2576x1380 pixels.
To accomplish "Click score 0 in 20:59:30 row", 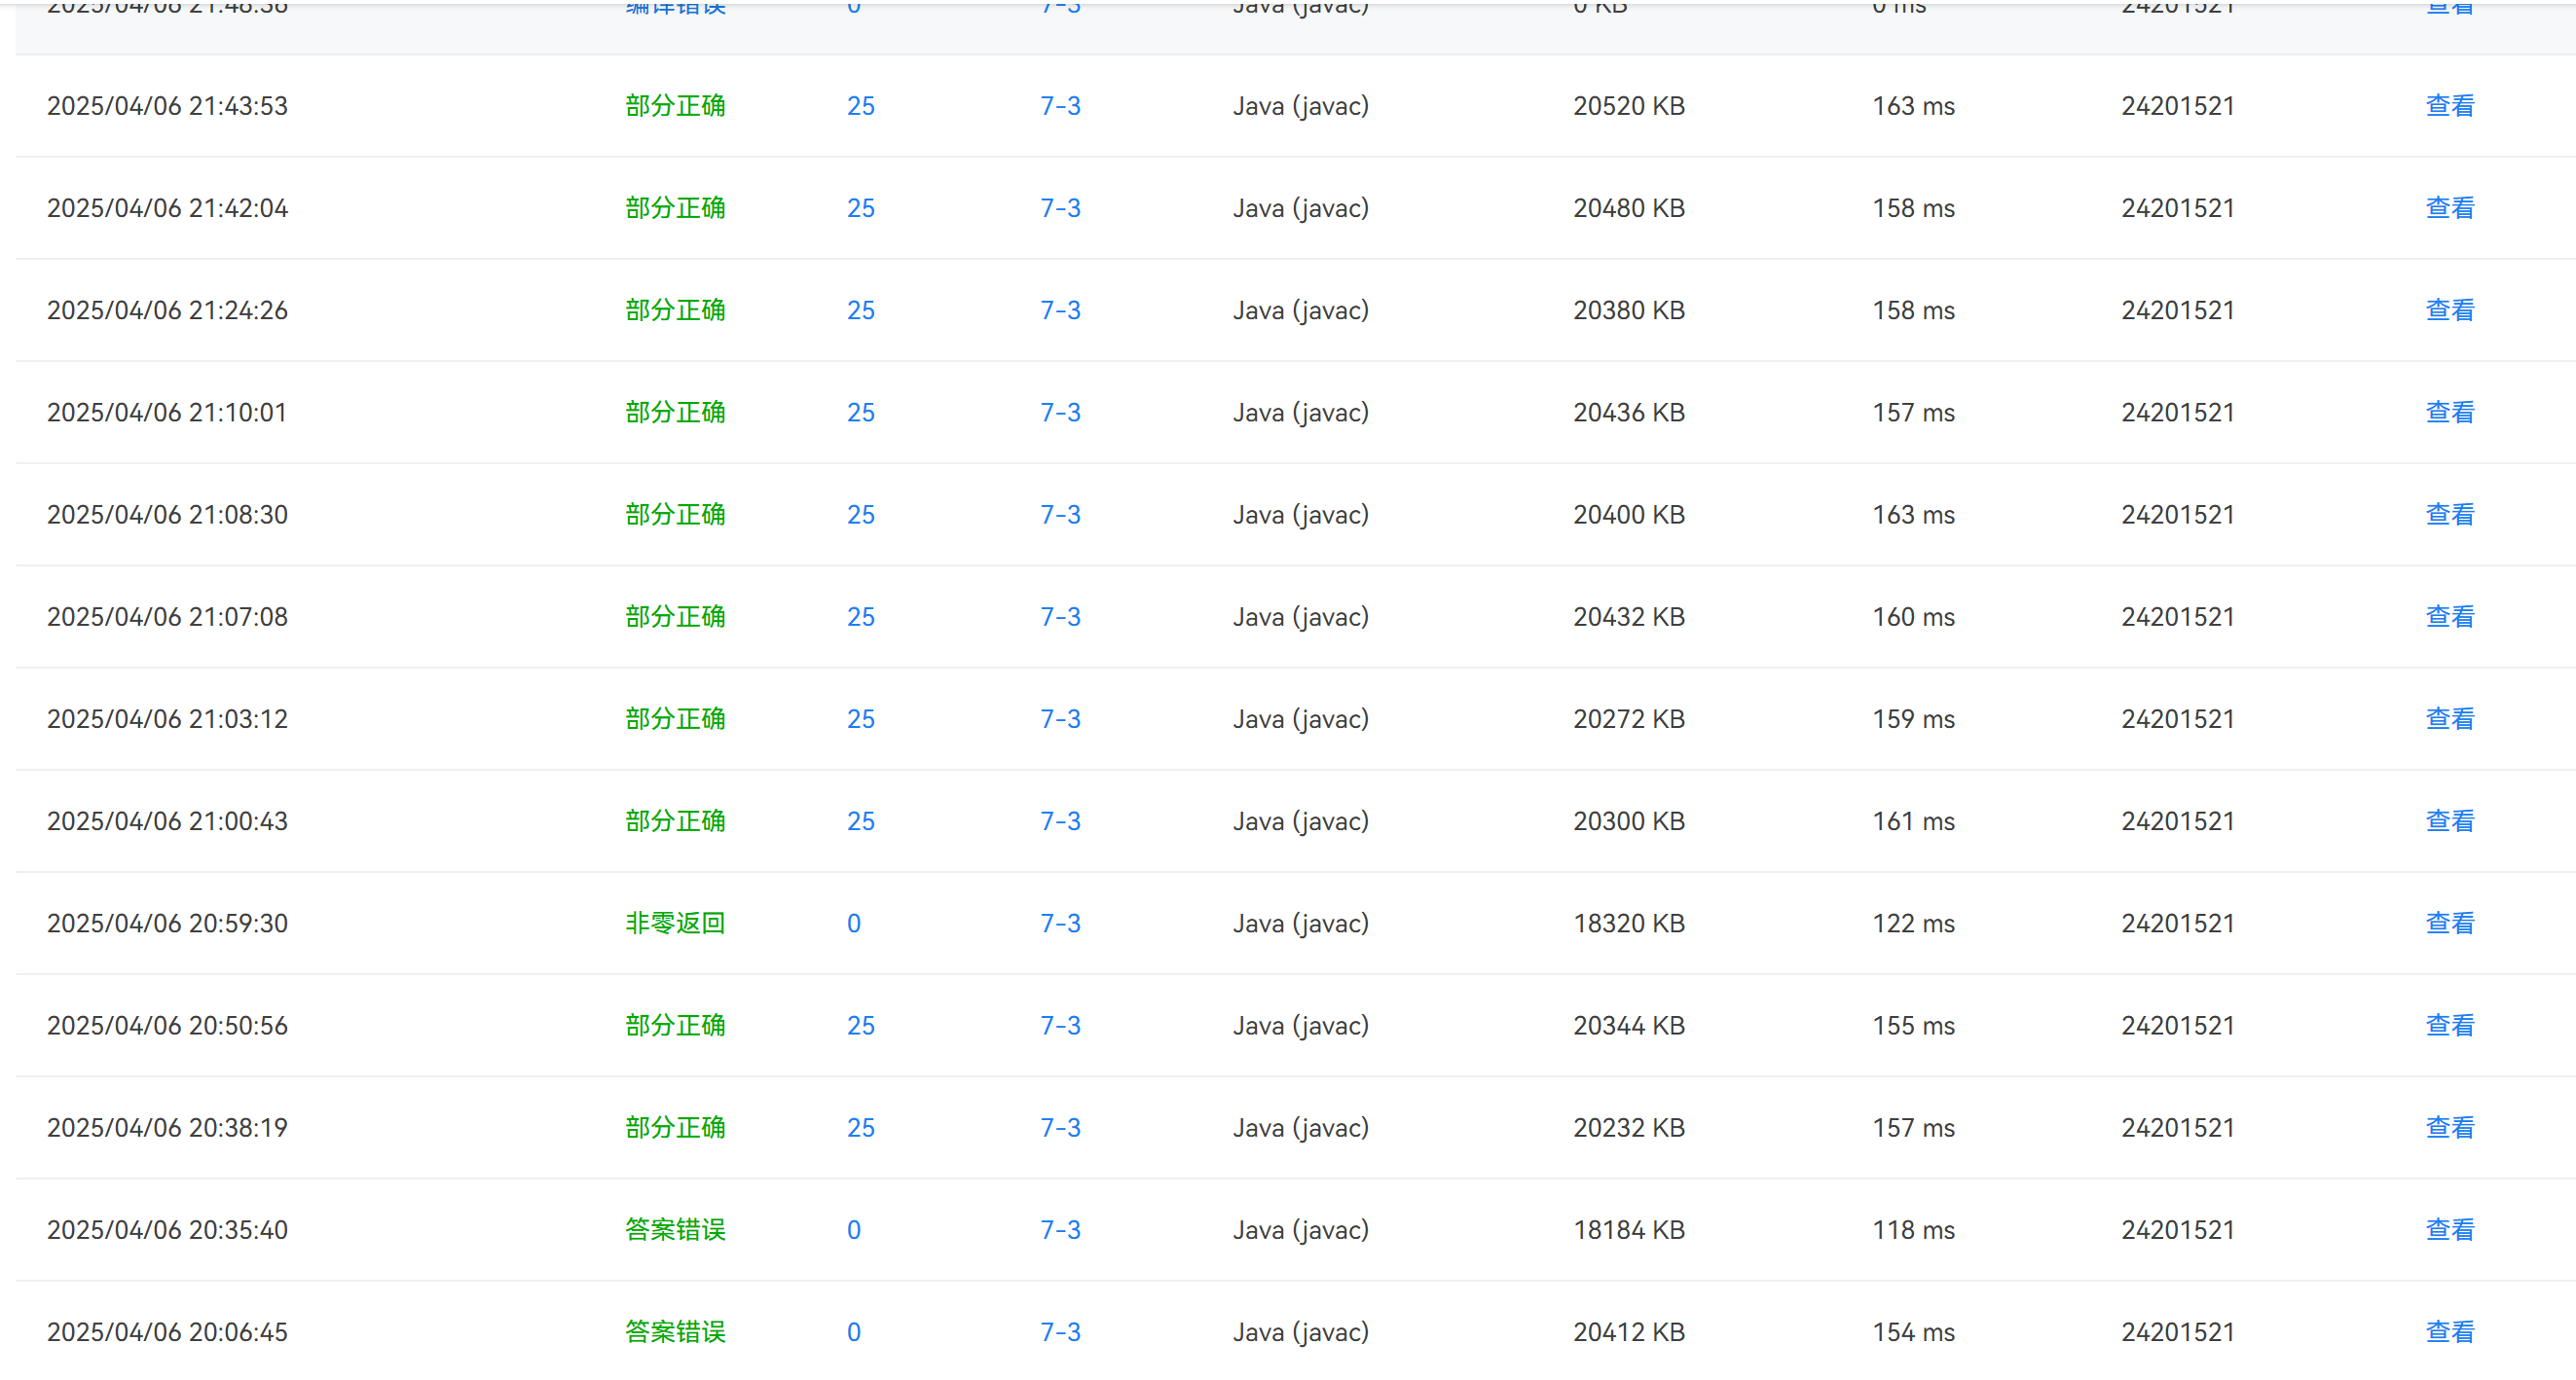I will (x=853, y=923).
